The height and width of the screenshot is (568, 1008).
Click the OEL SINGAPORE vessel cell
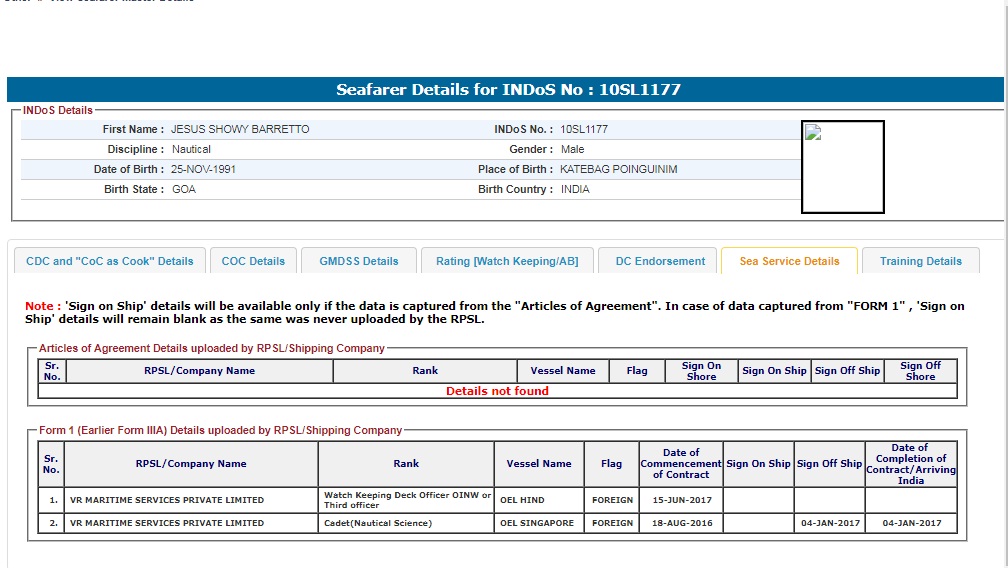click(539, 523)
